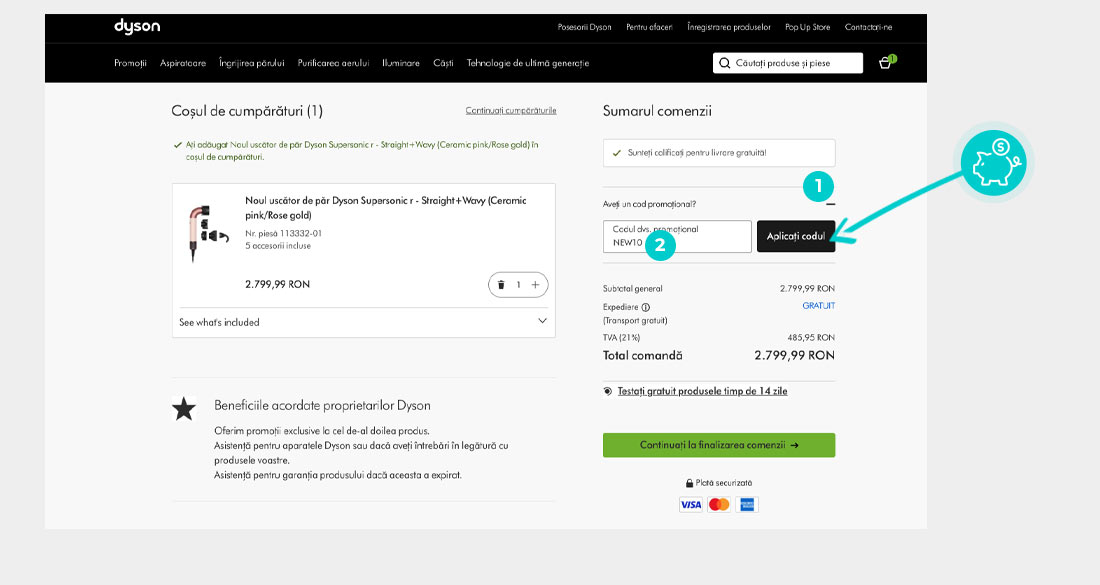
Task: Click the Dyson logo
Action: (137, 26)
